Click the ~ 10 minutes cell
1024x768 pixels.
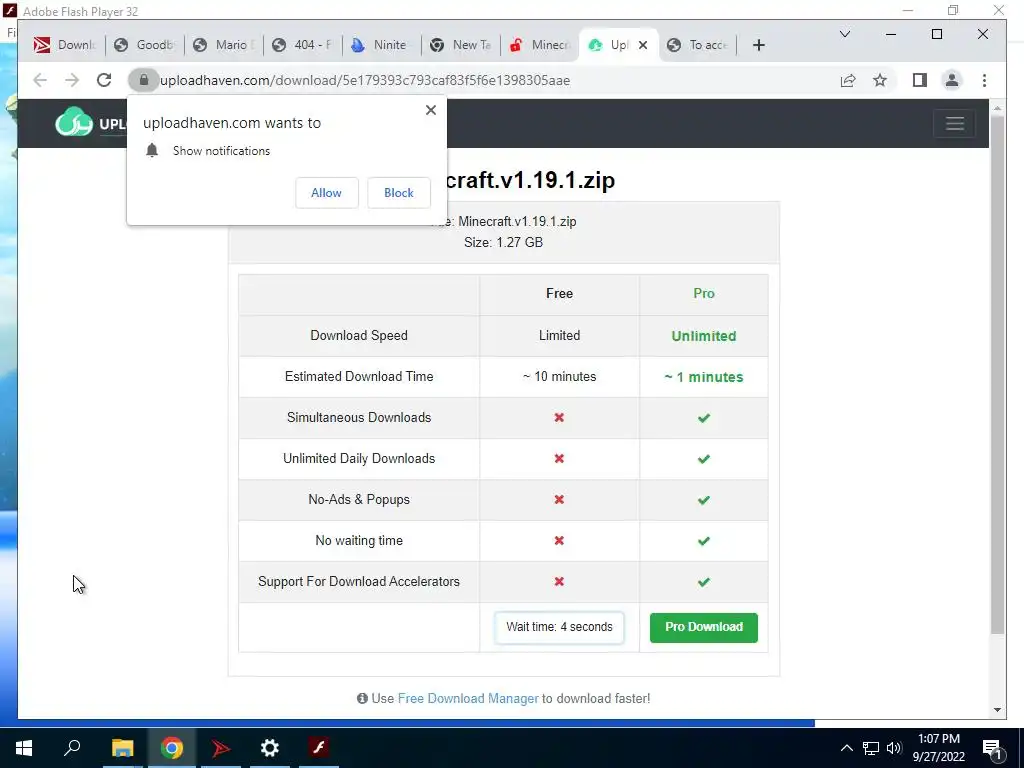coord(559,376)
